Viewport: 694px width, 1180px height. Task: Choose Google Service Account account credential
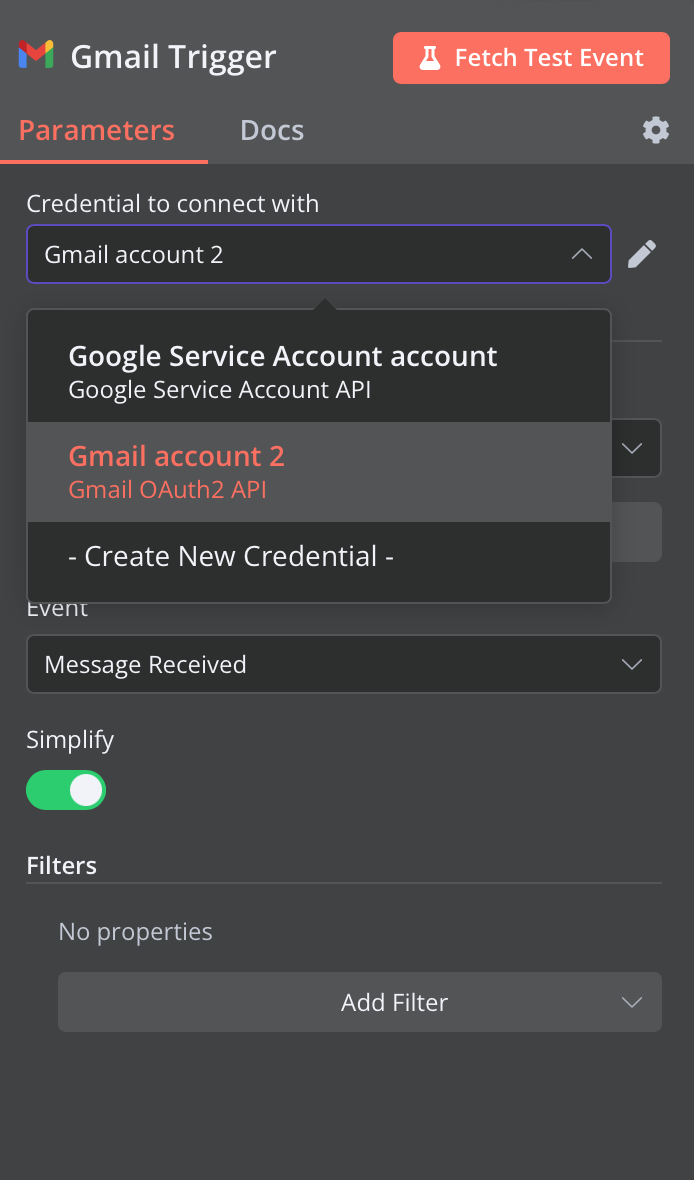pyautogui.click(x=319, y=372)
